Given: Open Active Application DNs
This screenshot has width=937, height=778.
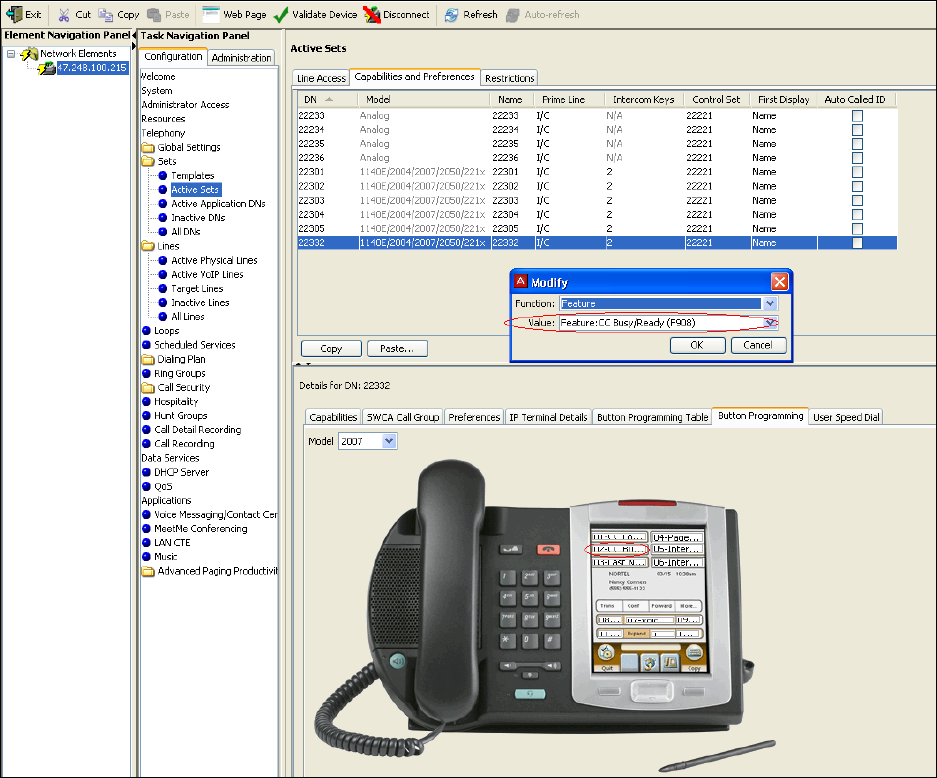Looking at the screenshot, I should 218,204.
